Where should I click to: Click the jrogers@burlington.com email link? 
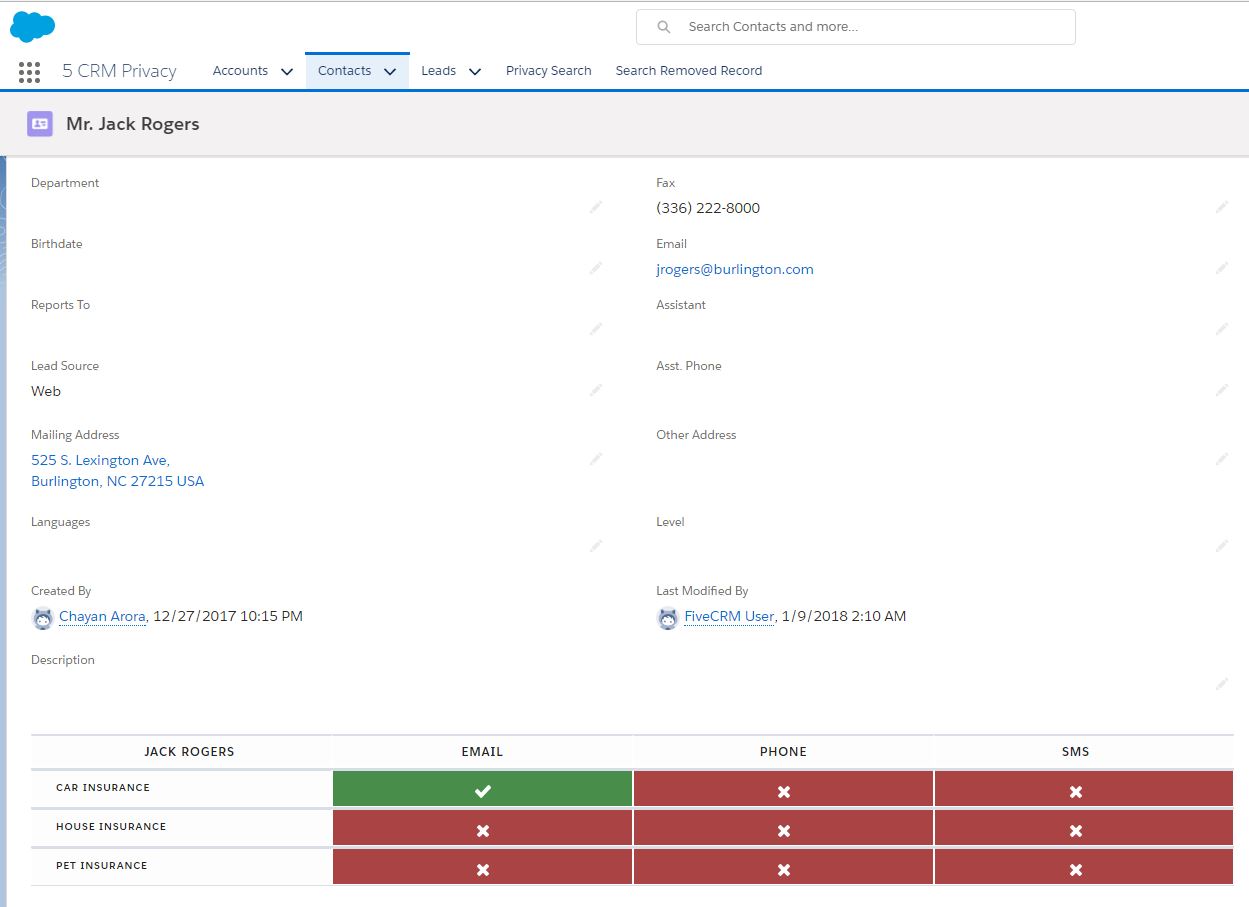[x=735, y=269]
